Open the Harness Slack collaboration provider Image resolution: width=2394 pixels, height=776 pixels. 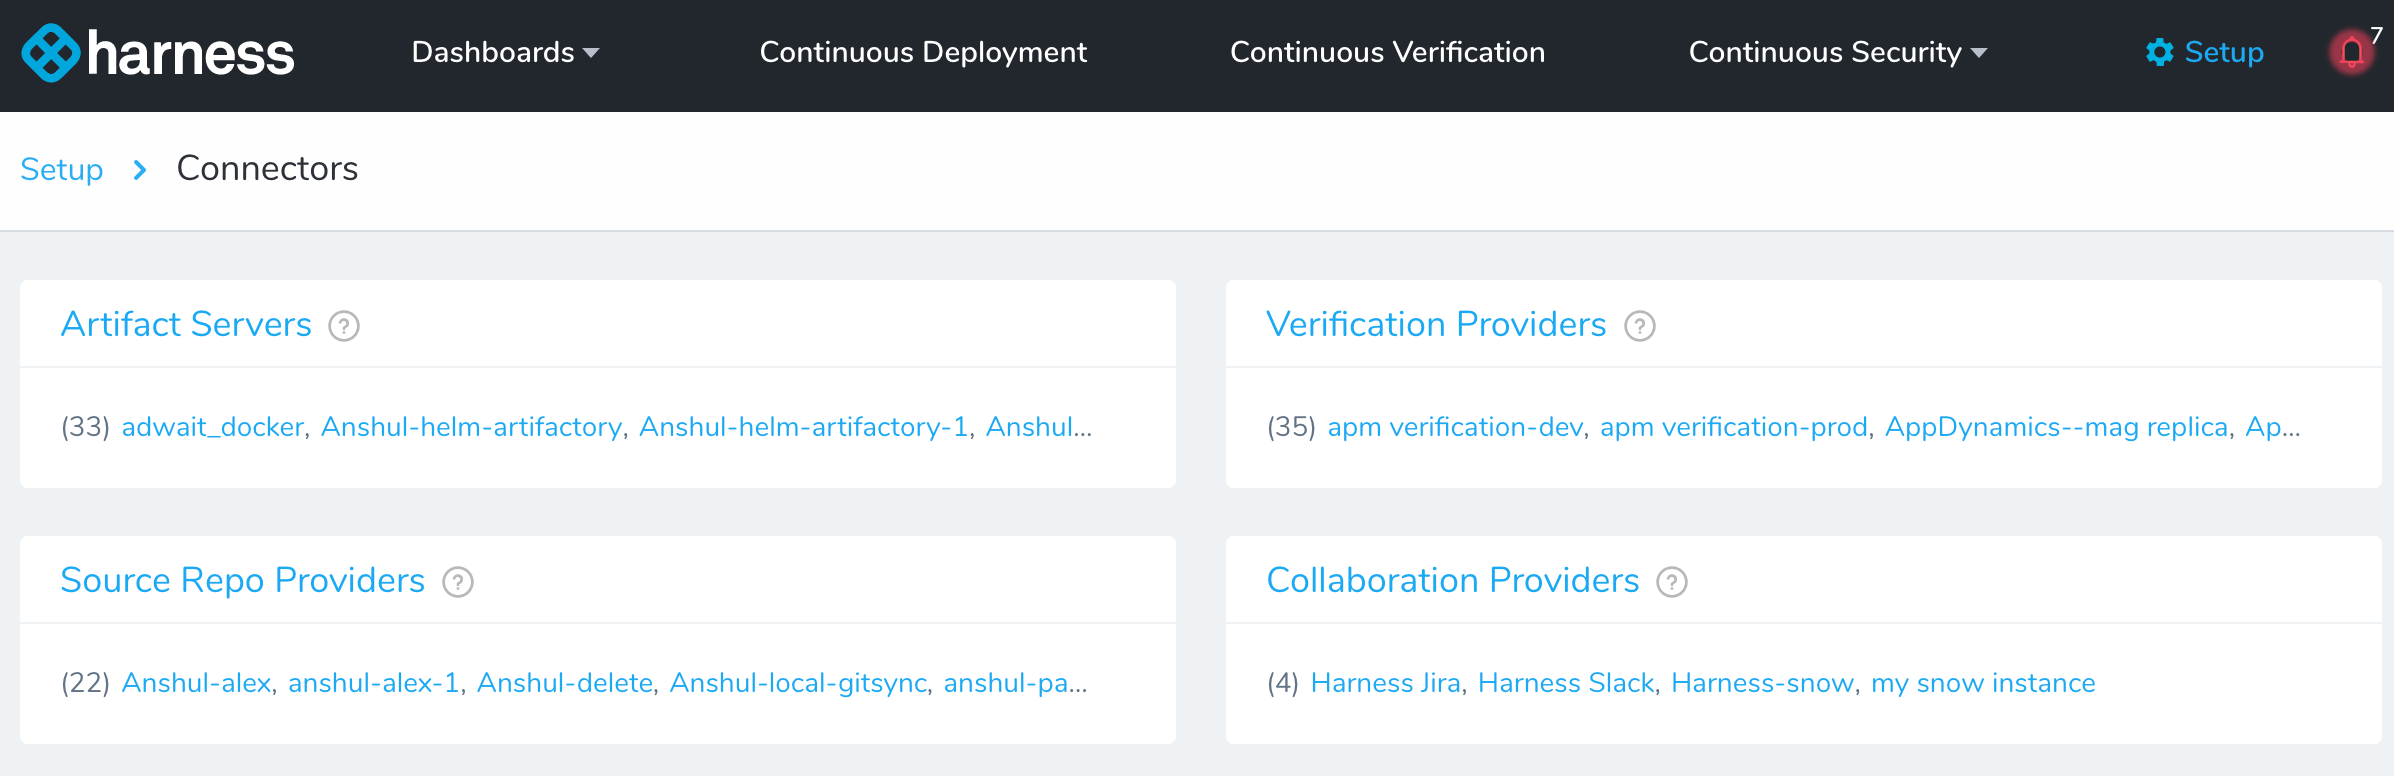point(1566,683)
